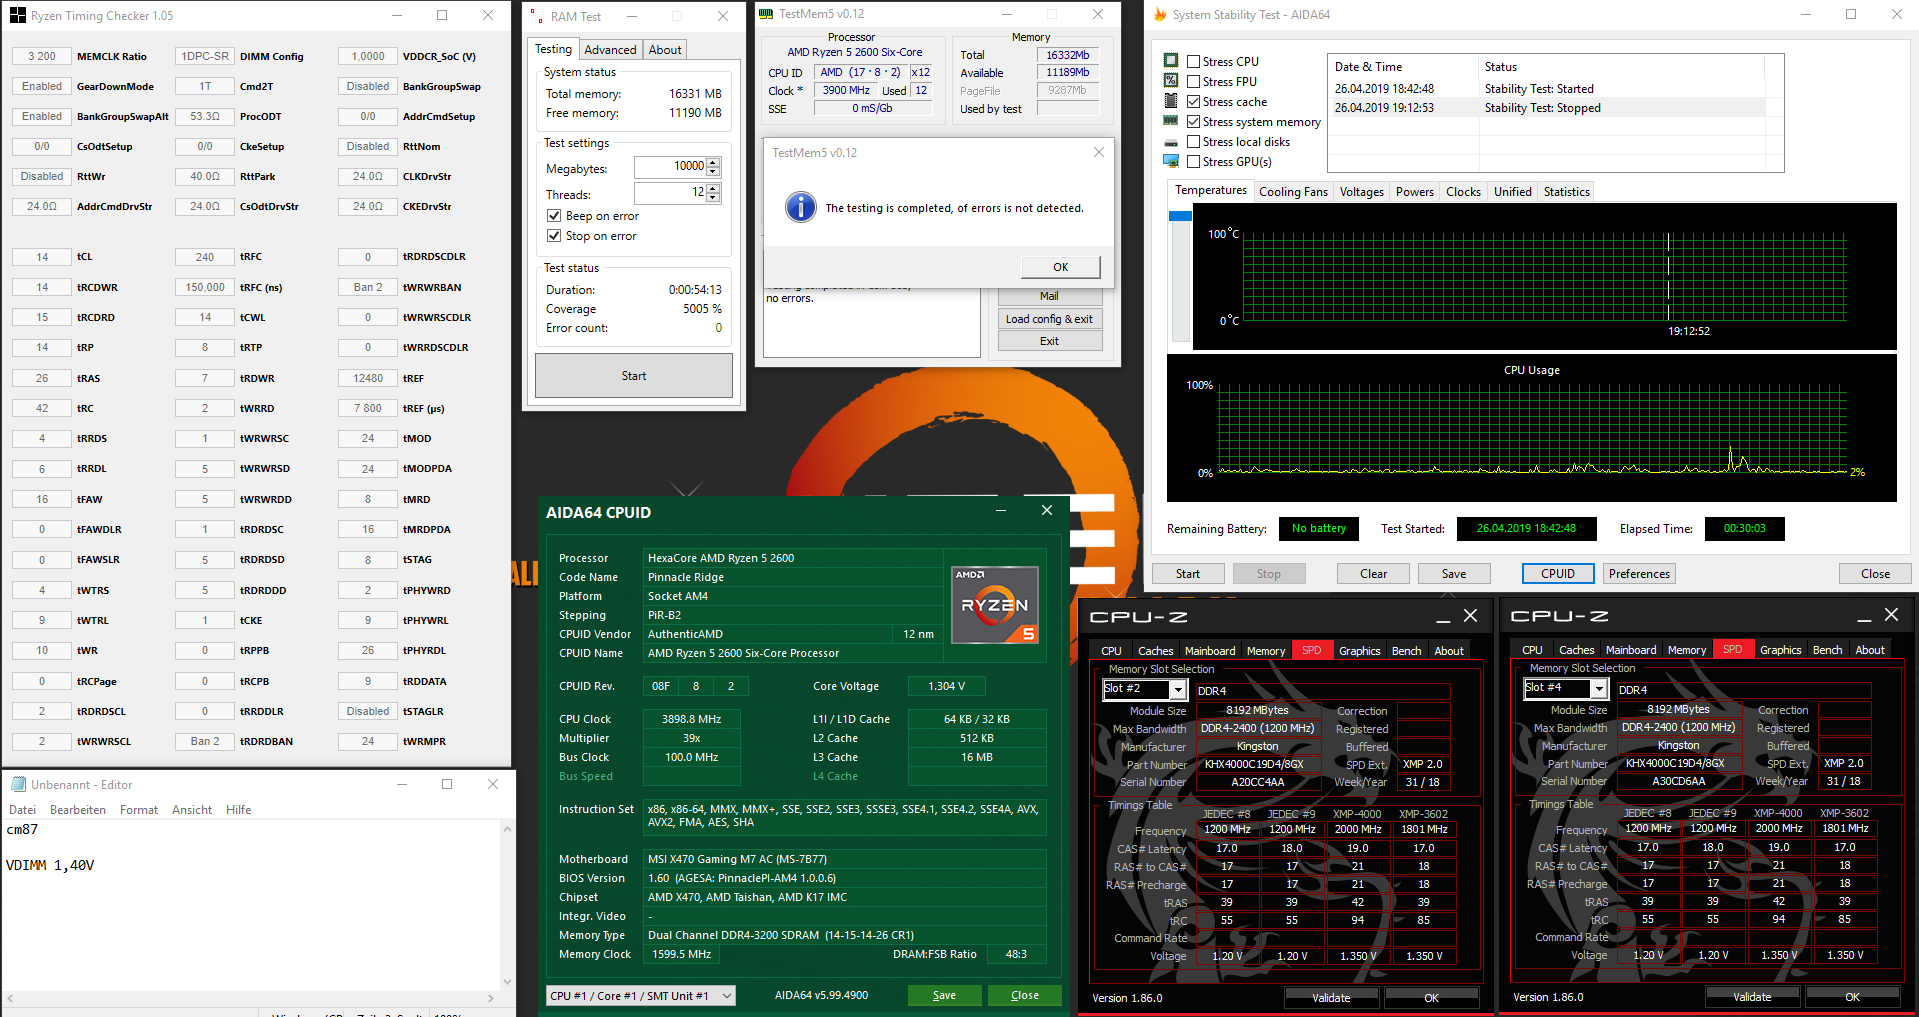Click the Editor horizontal scrollbar right arrow
Viewport: 1919px width, 1017px height.
[490, 998]
